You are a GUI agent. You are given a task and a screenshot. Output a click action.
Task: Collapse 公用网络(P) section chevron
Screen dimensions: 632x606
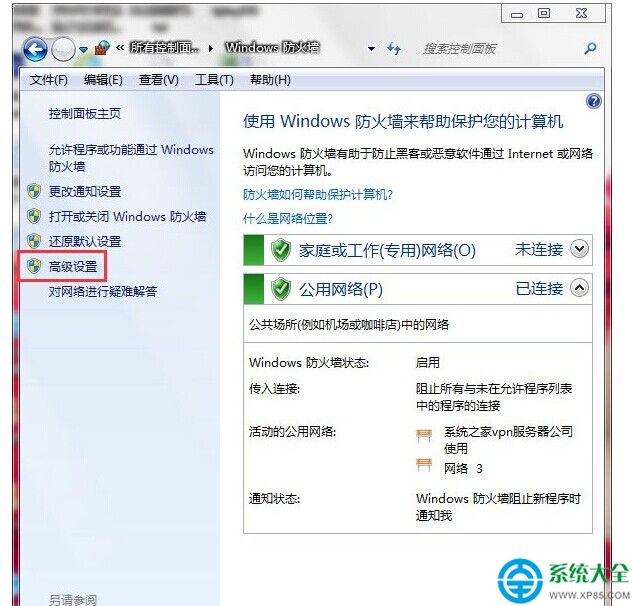click(579, 288)
